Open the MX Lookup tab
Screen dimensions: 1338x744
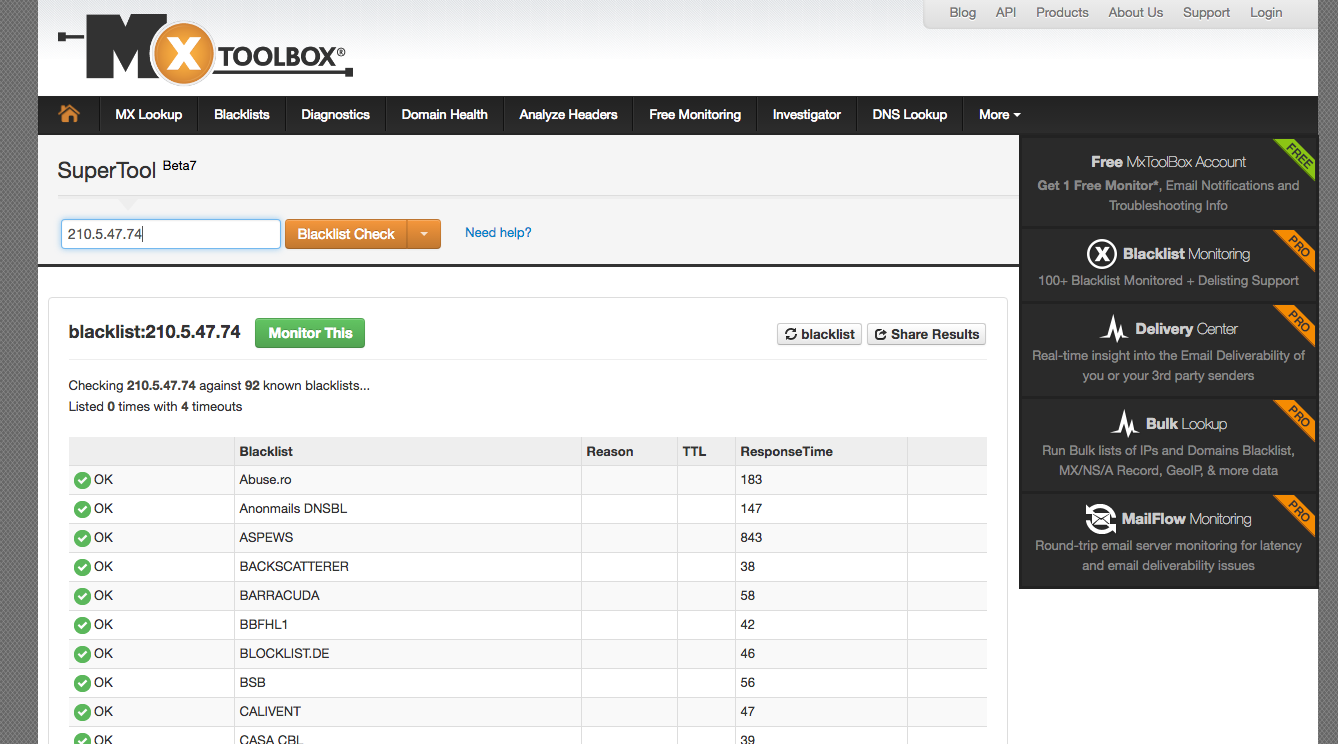point(148,115)
